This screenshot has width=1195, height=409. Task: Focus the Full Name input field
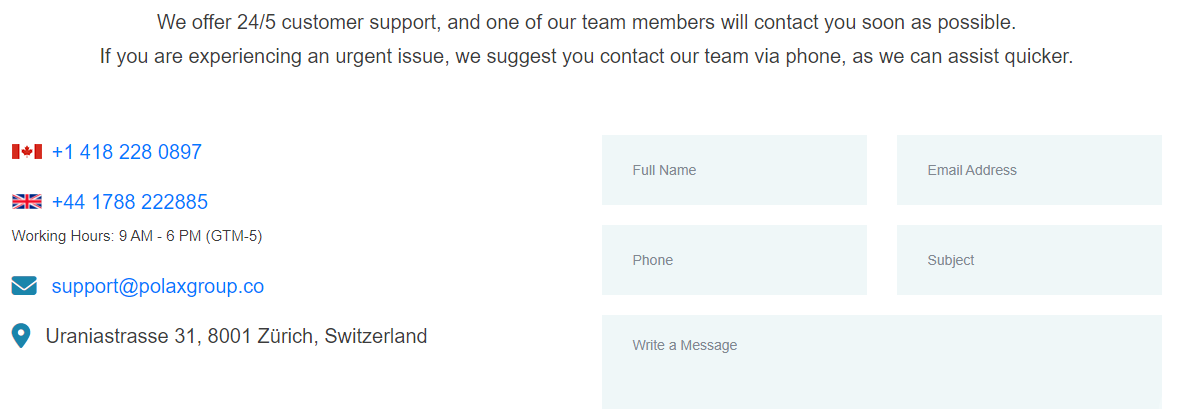pyautogui.click(x=734, y=170)
